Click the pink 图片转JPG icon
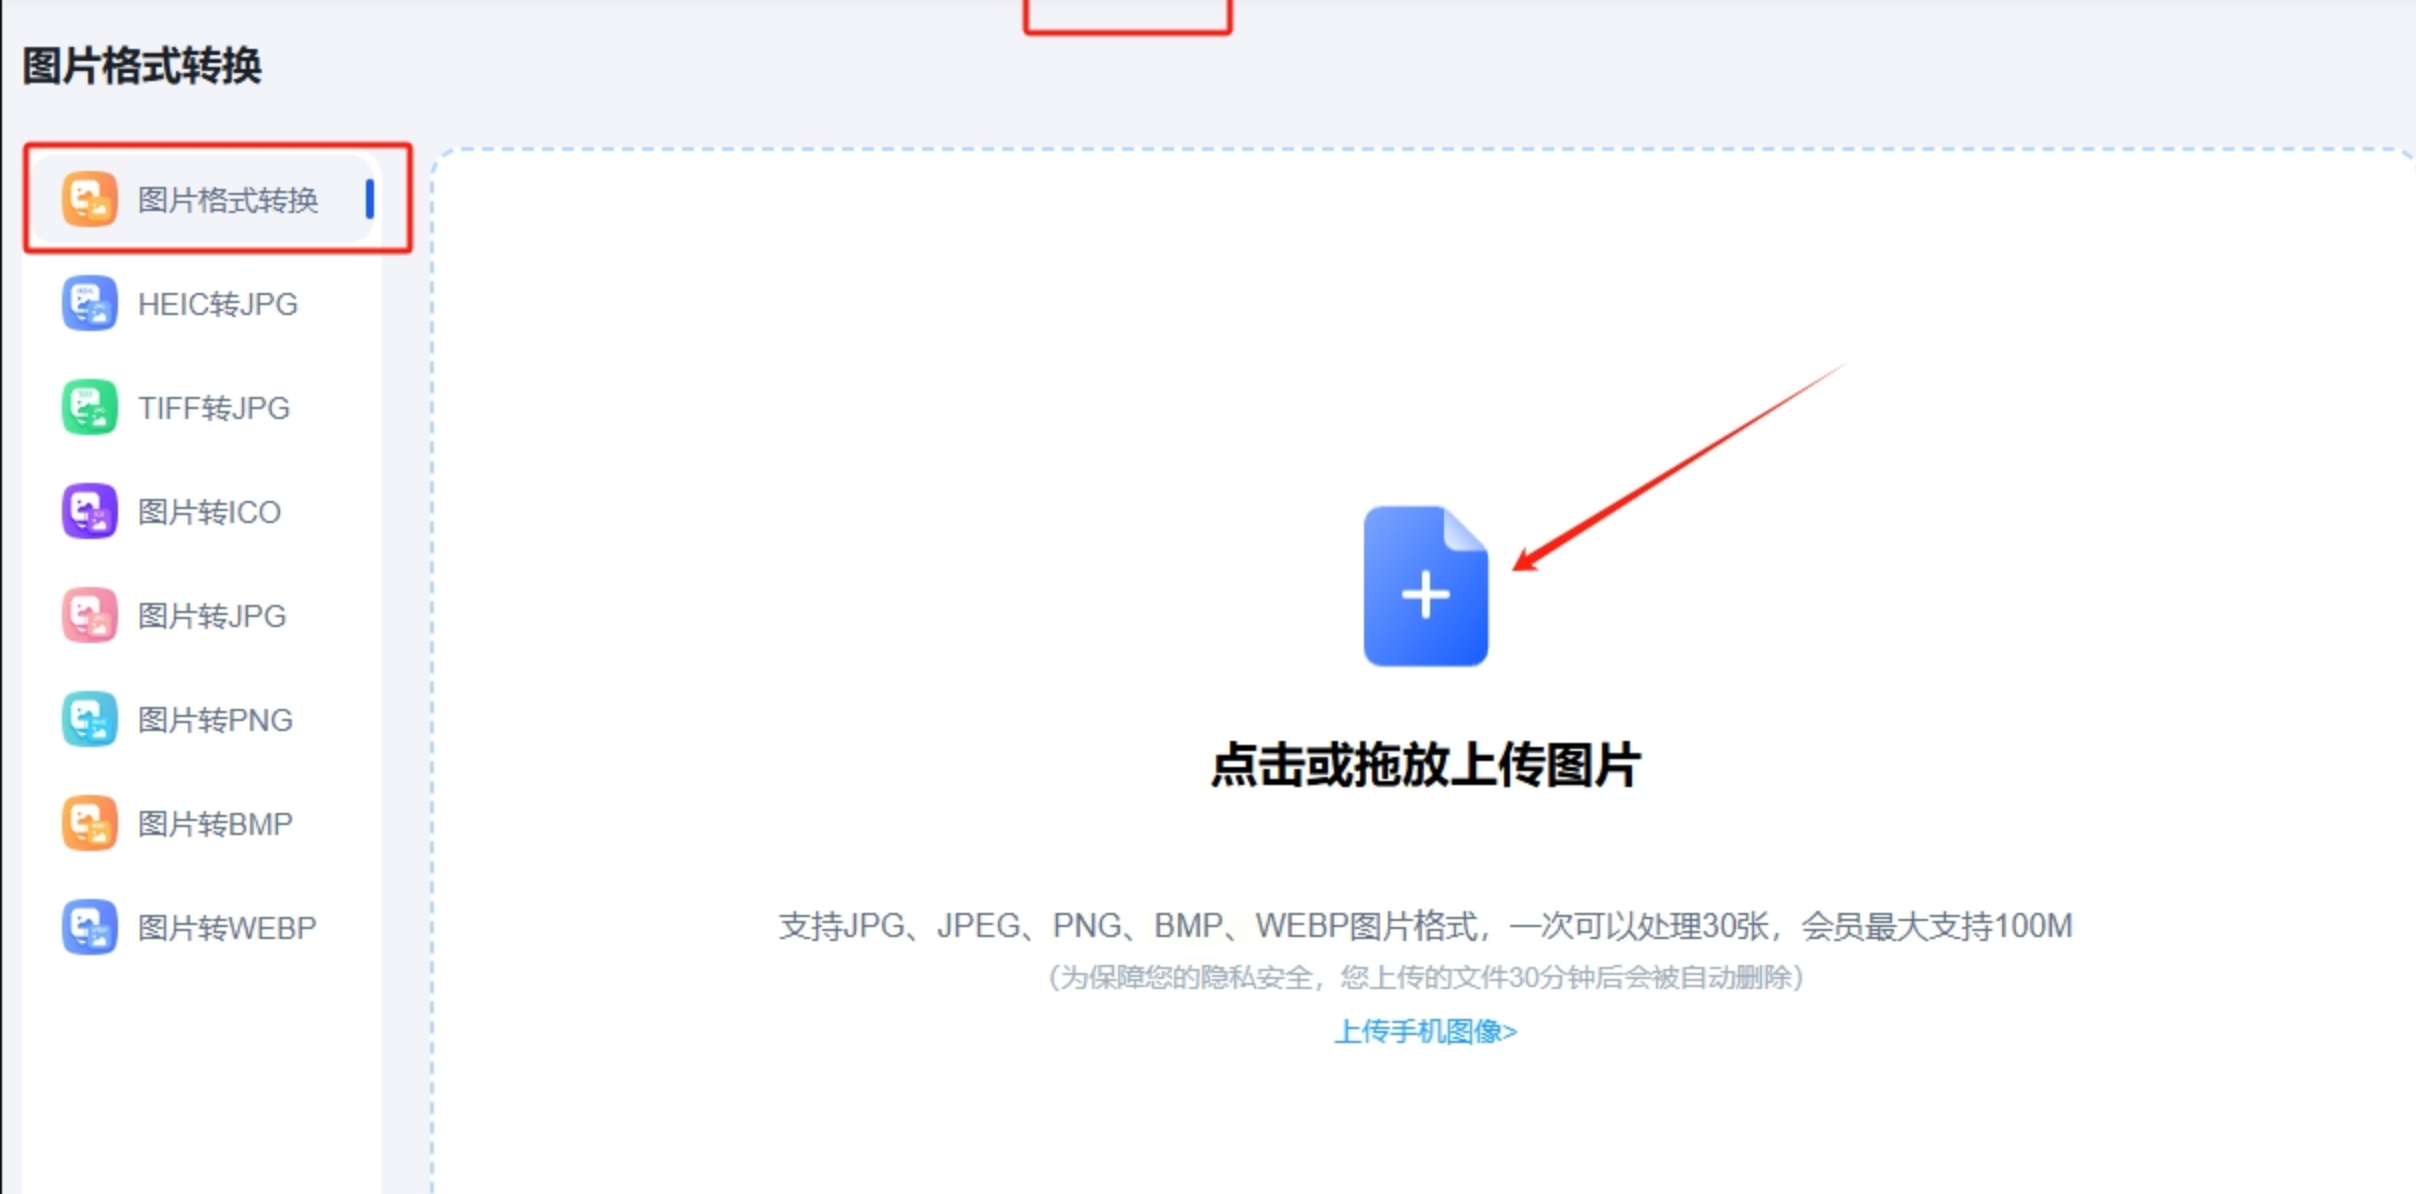2416x1194 pixels. (x=89, y=615)
